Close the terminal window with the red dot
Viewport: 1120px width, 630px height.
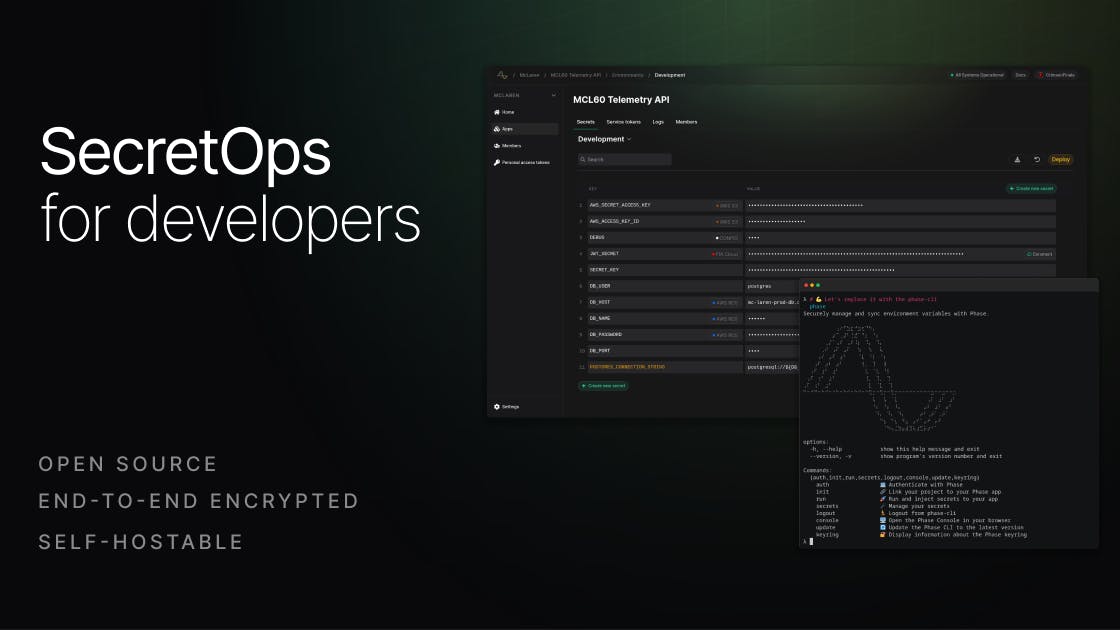(x=806, y=285)
